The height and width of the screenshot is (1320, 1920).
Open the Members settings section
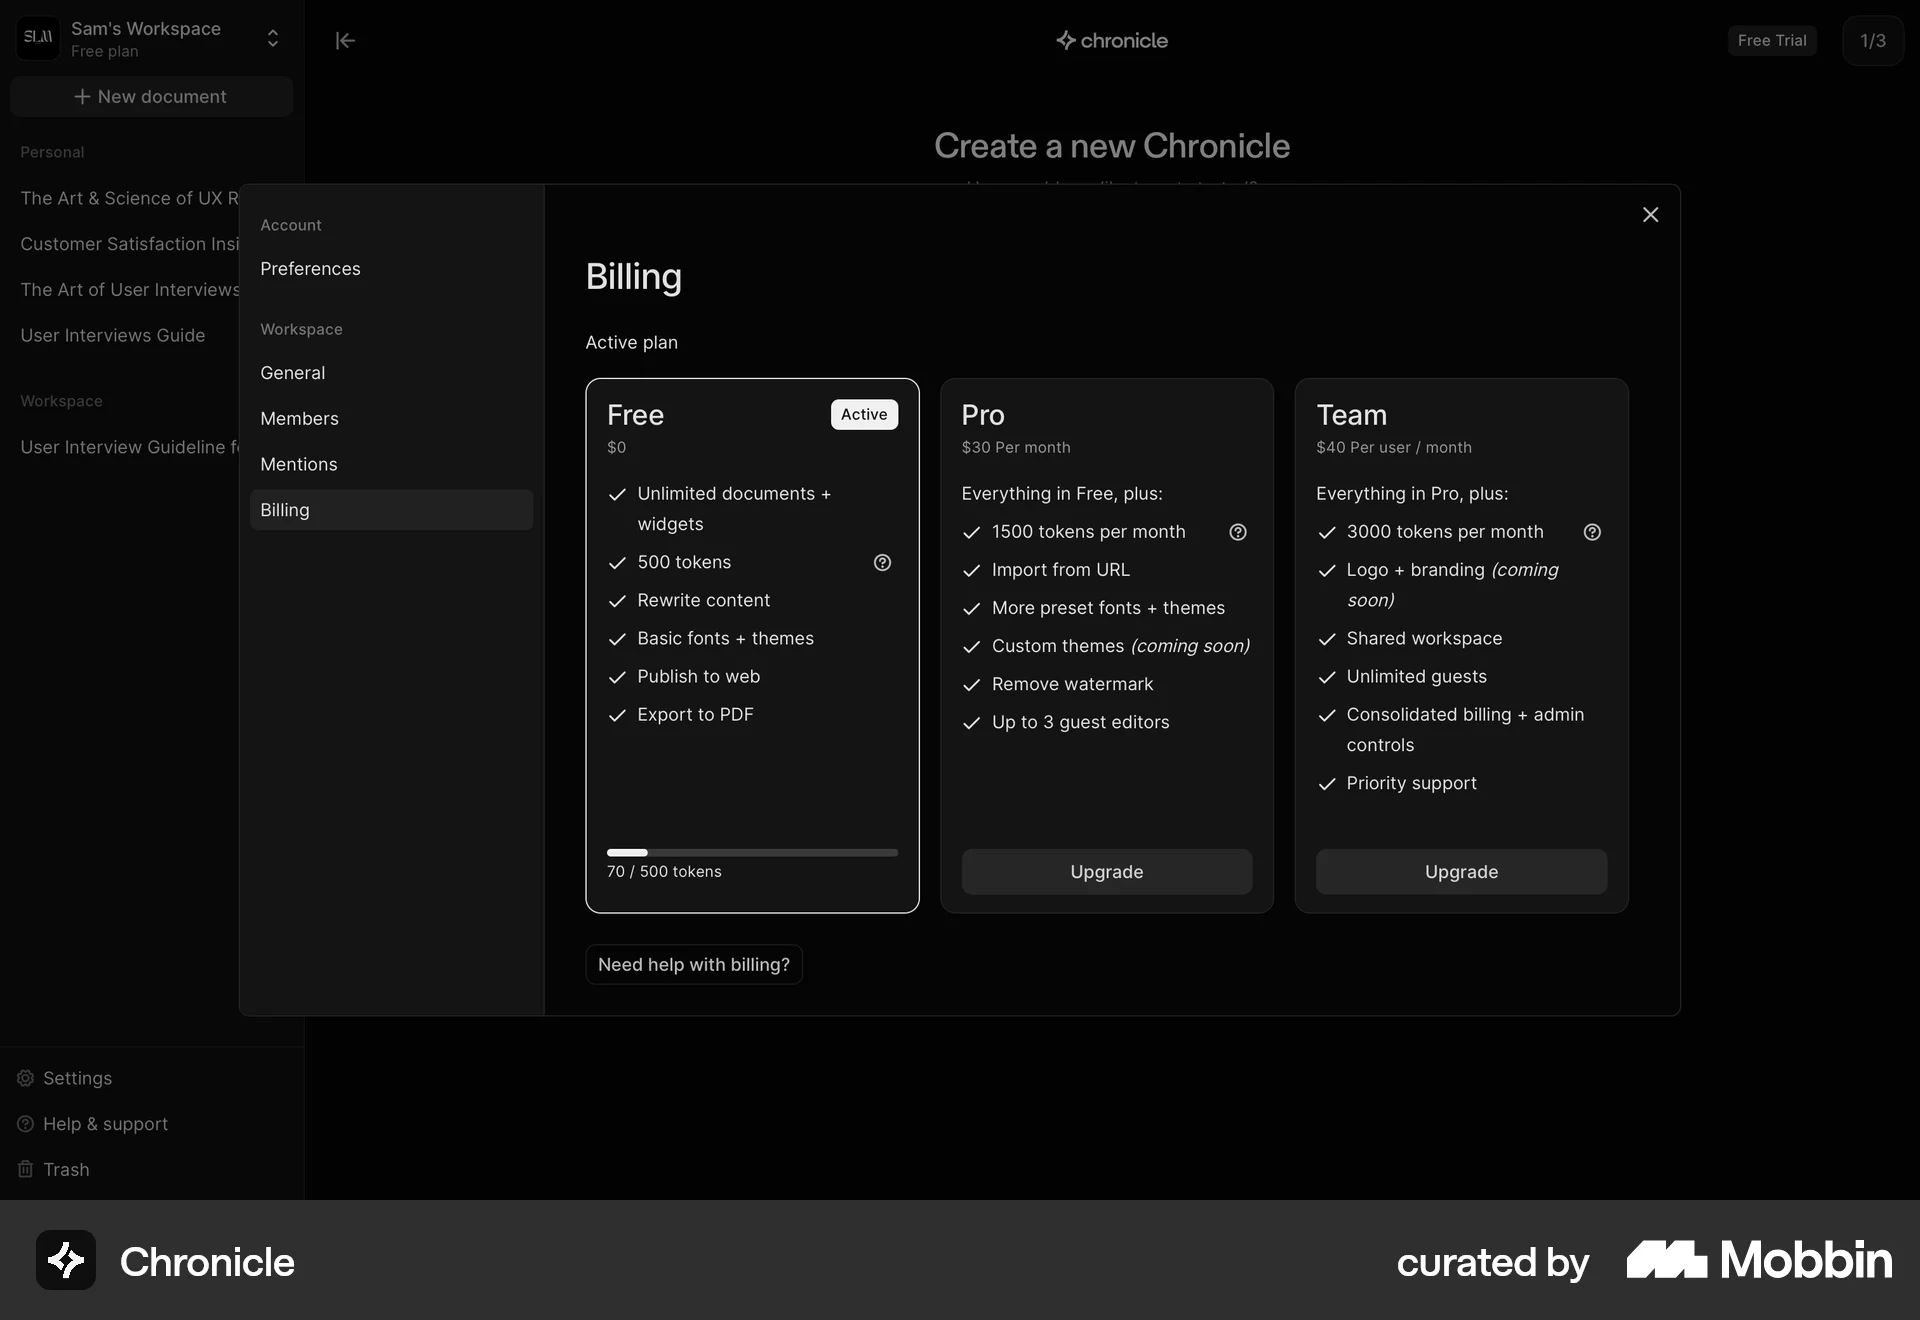point(299,418)
